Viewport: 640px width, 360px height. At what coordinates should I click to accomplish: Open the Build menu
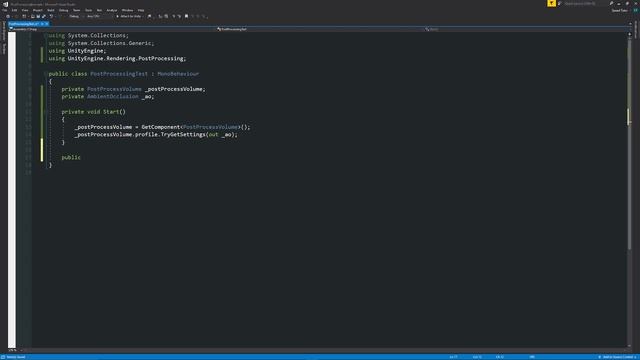[51, 10]
